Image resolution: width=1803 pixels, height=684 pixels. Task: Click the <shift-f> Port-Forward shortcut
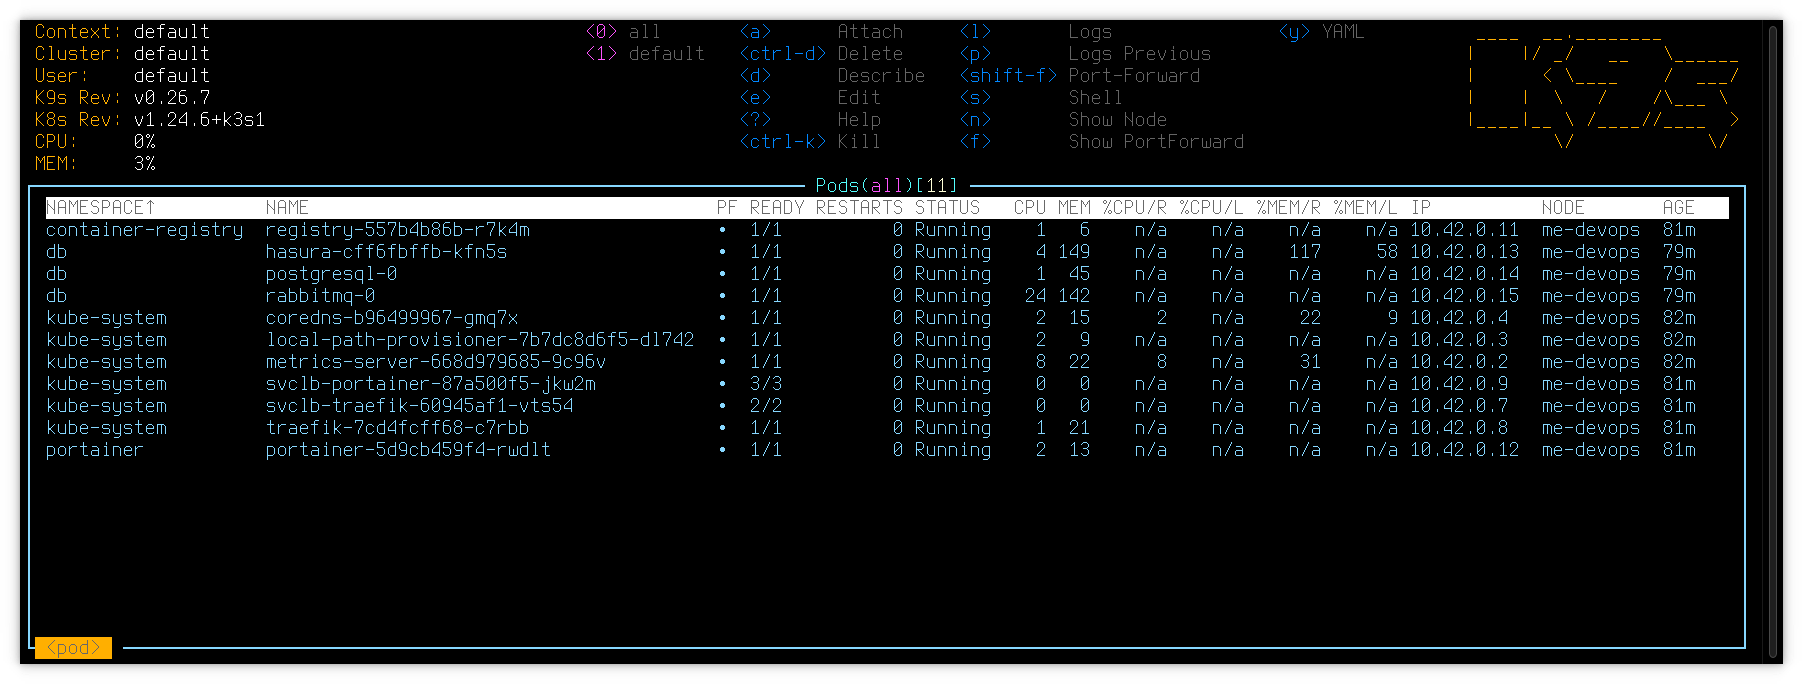[x=1079, y=76]
